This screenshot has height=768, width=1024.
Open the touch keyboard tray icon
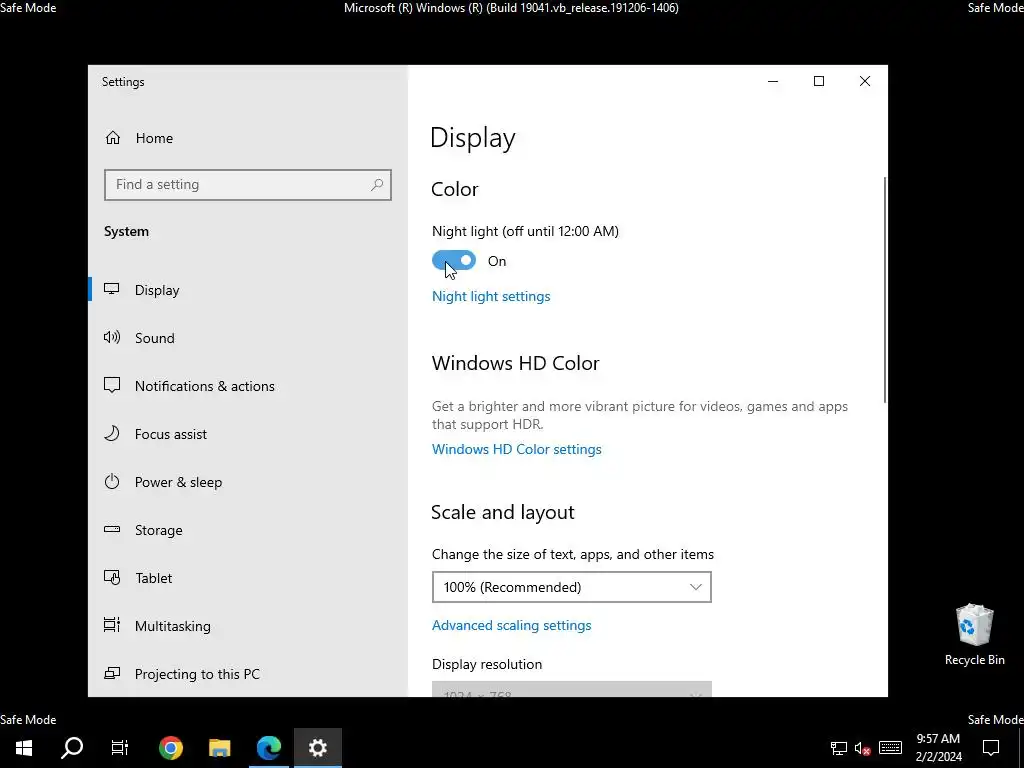890,748
